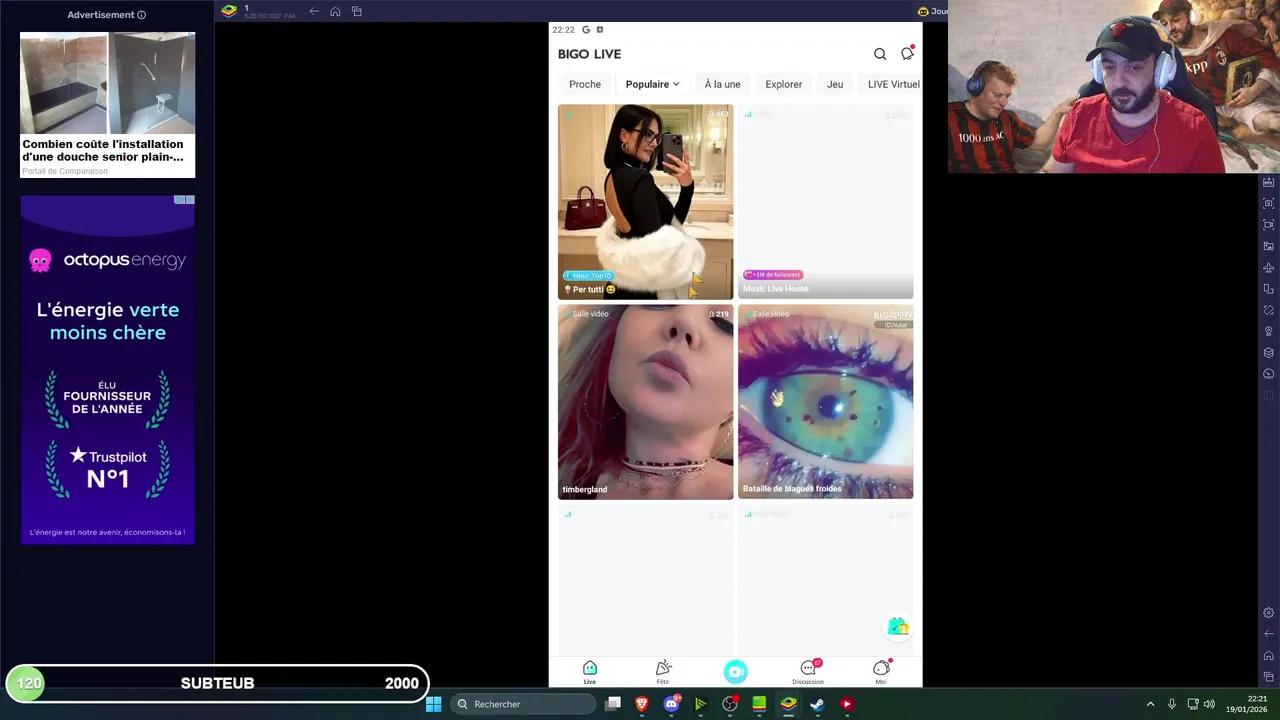
Task: Open Bigo Live notifications bell
Action: [x=907, y=53]
